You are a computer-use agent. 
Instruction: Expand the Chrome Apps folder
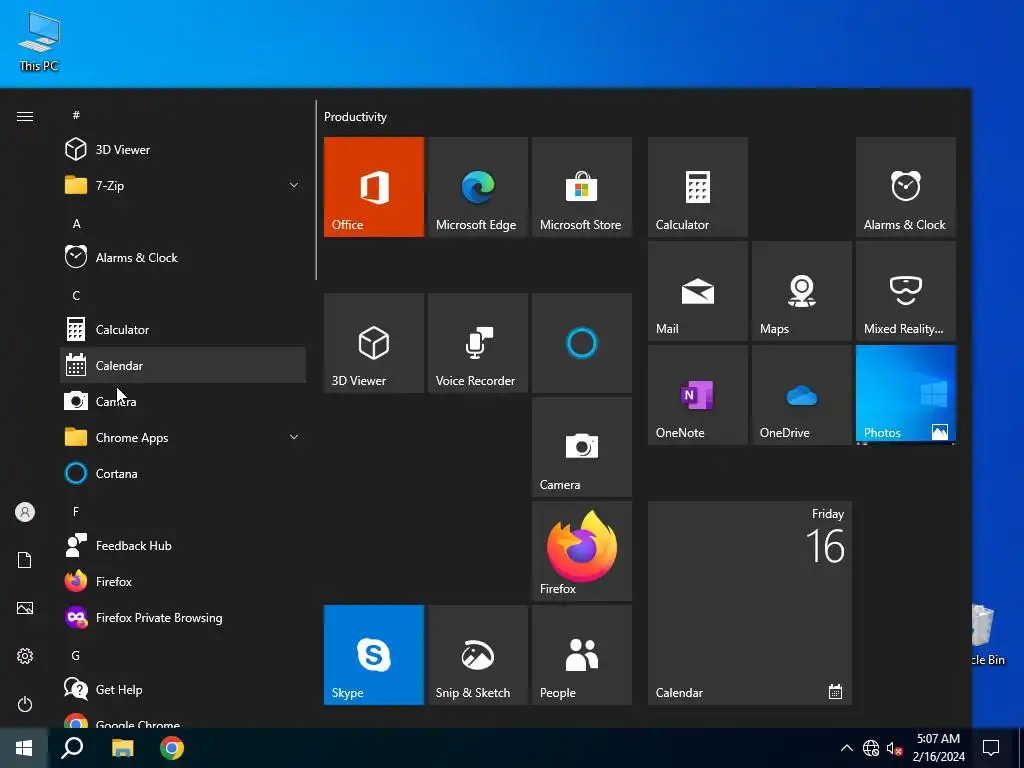click(x=183, y=438)
